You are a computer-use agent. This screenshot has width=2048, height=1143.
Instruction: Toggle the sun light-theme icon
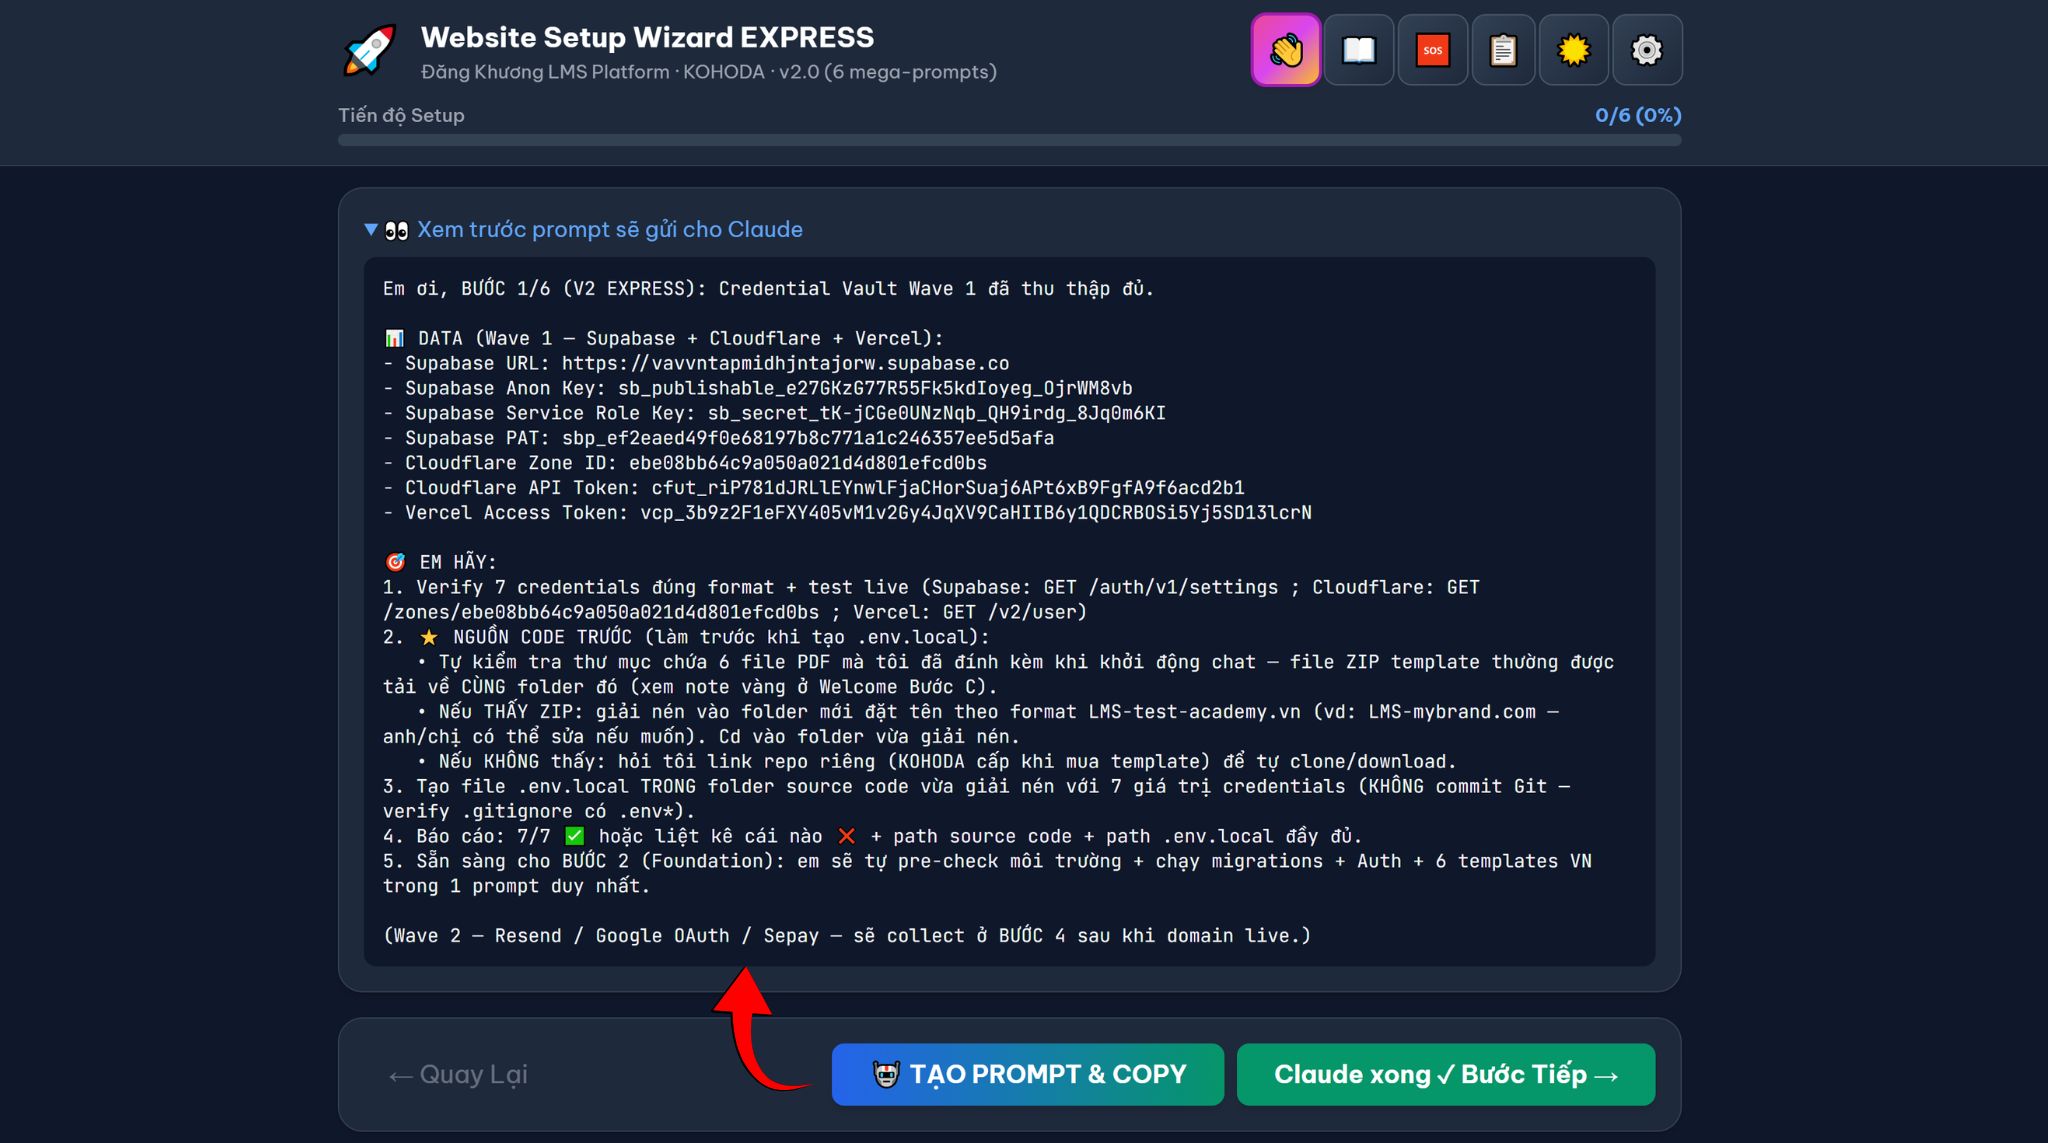1574,50
